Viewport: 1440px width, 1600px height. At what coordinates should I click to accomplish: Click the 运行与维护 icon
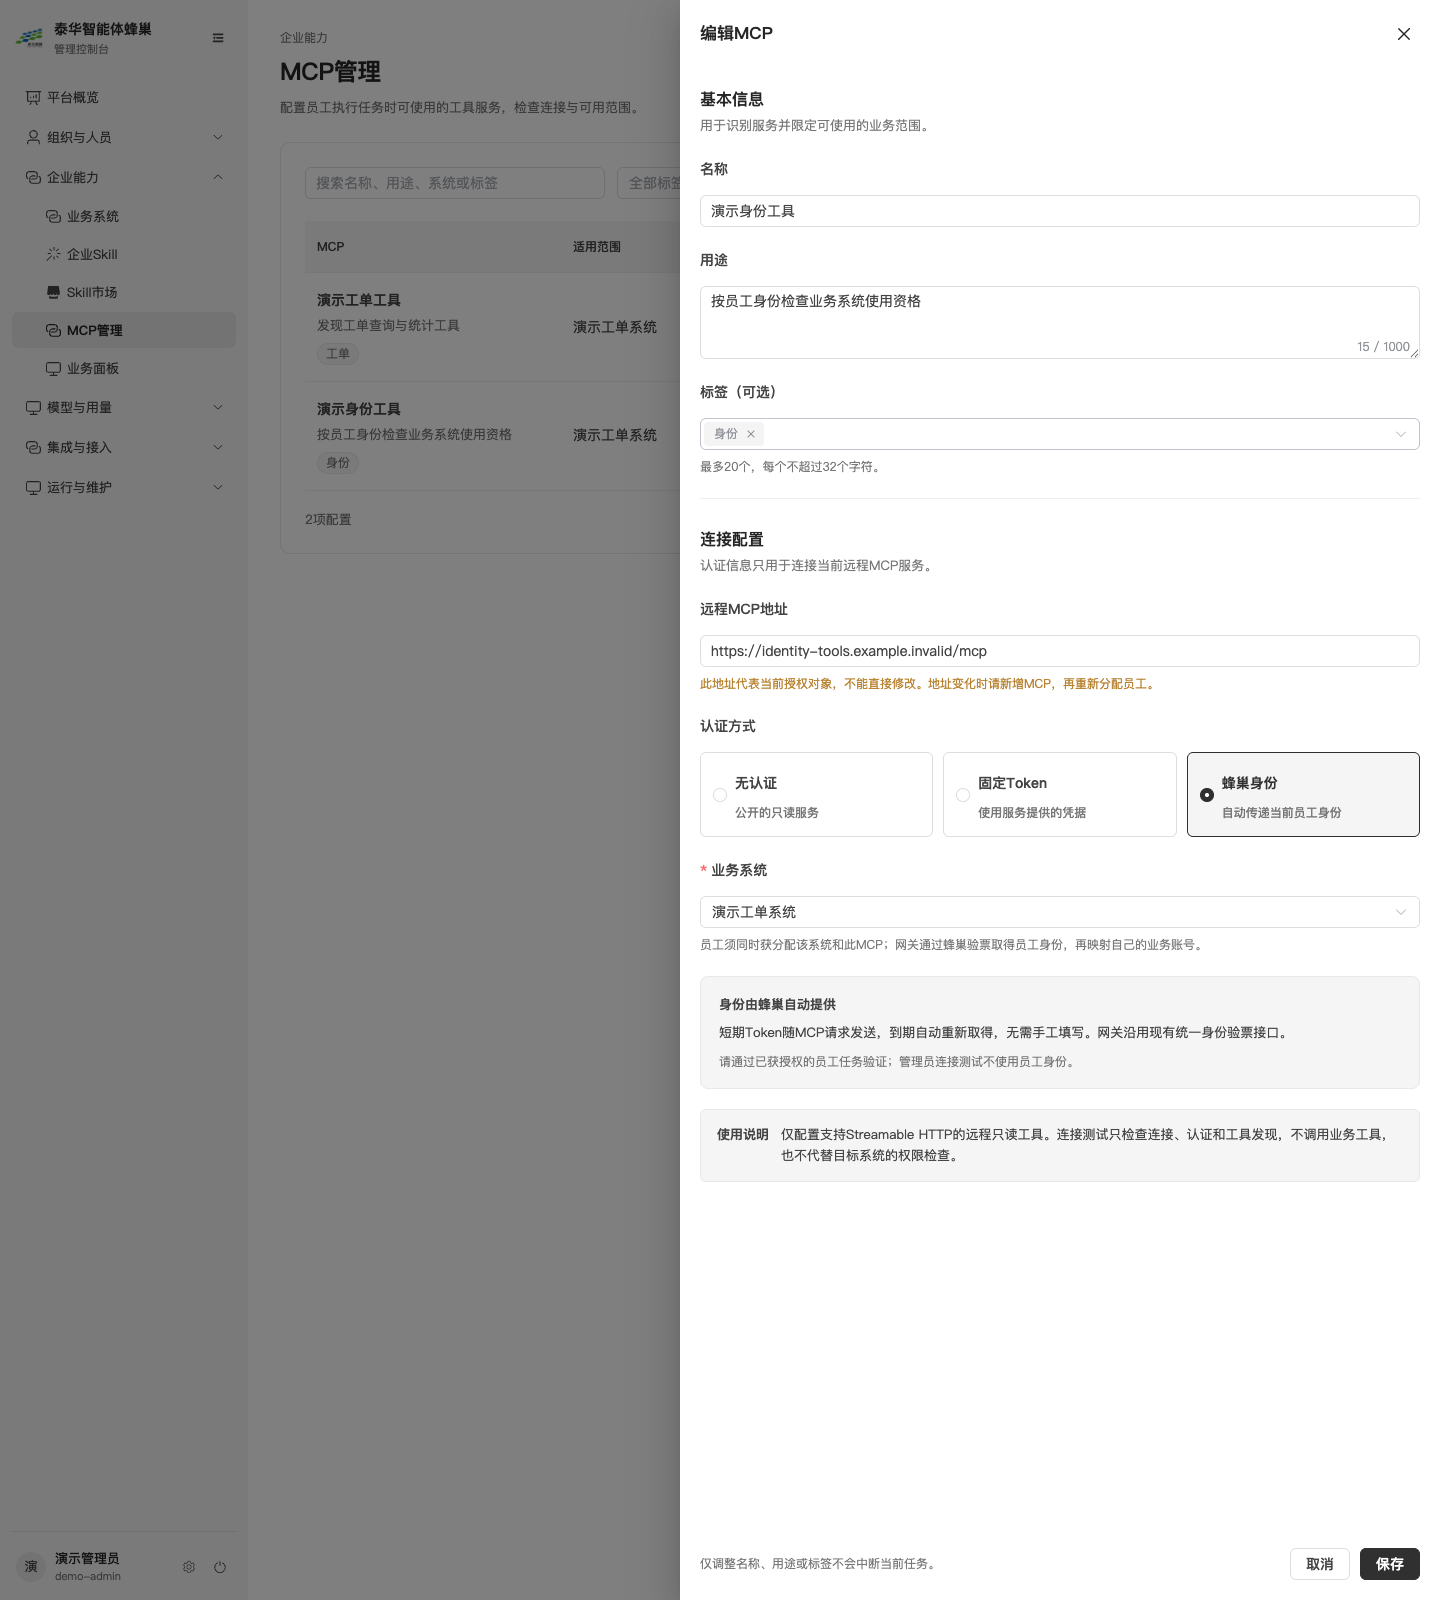click(x=33, y=487)
